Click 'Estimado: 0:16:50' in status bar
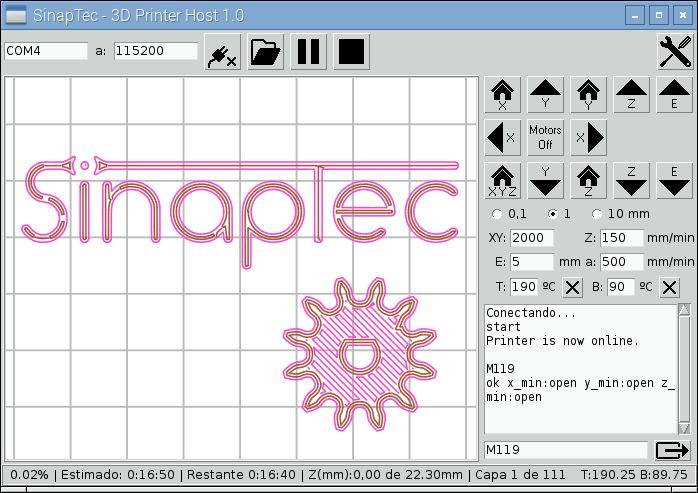Image resolution: width=698 pixels, height=493 pixels. click(118, 475)
